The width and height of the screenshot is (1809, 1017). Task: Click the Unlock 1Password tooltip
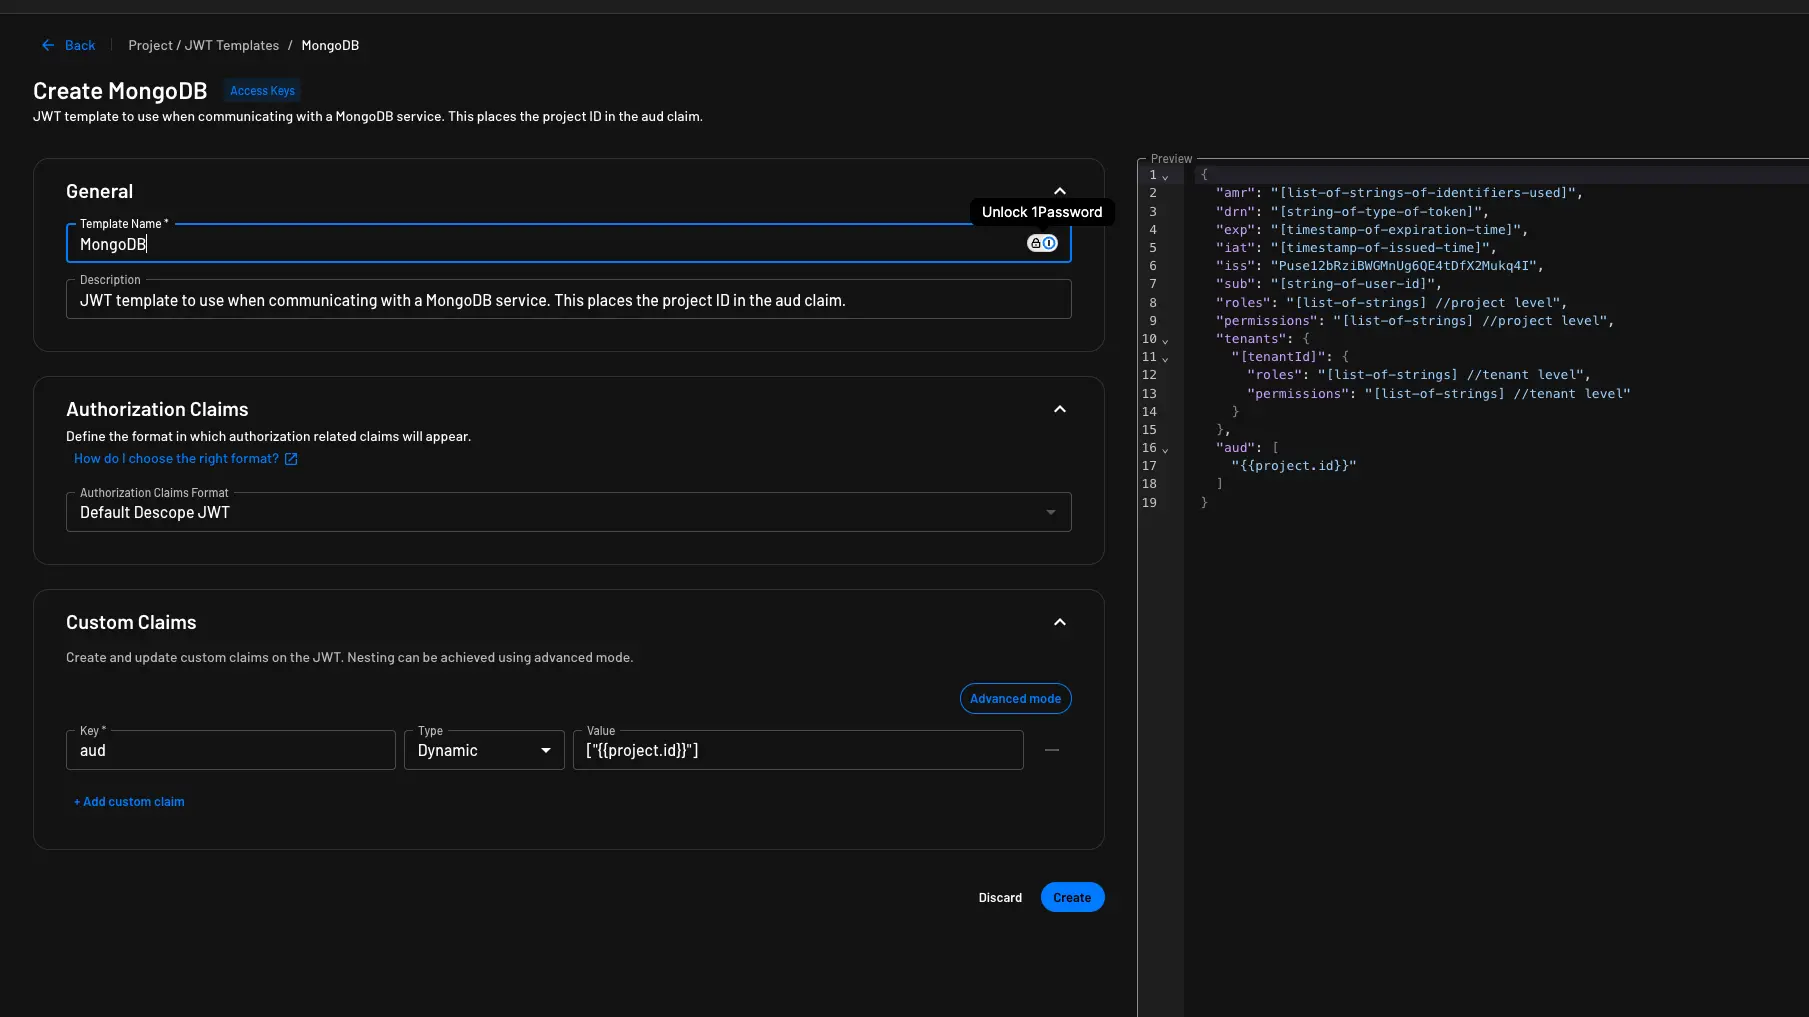(x=1042, y=212)
